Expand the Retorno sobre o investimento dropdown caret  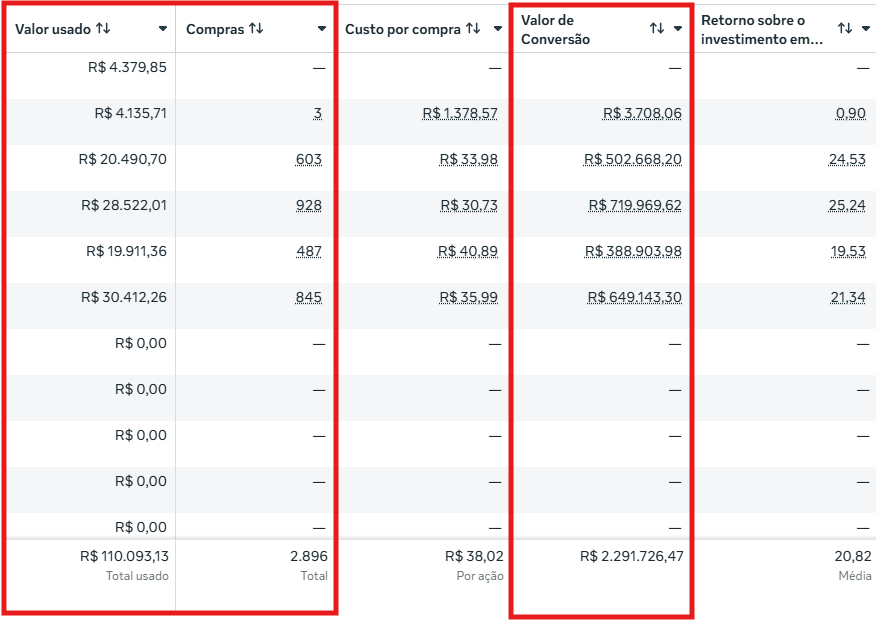coord(866,29)
